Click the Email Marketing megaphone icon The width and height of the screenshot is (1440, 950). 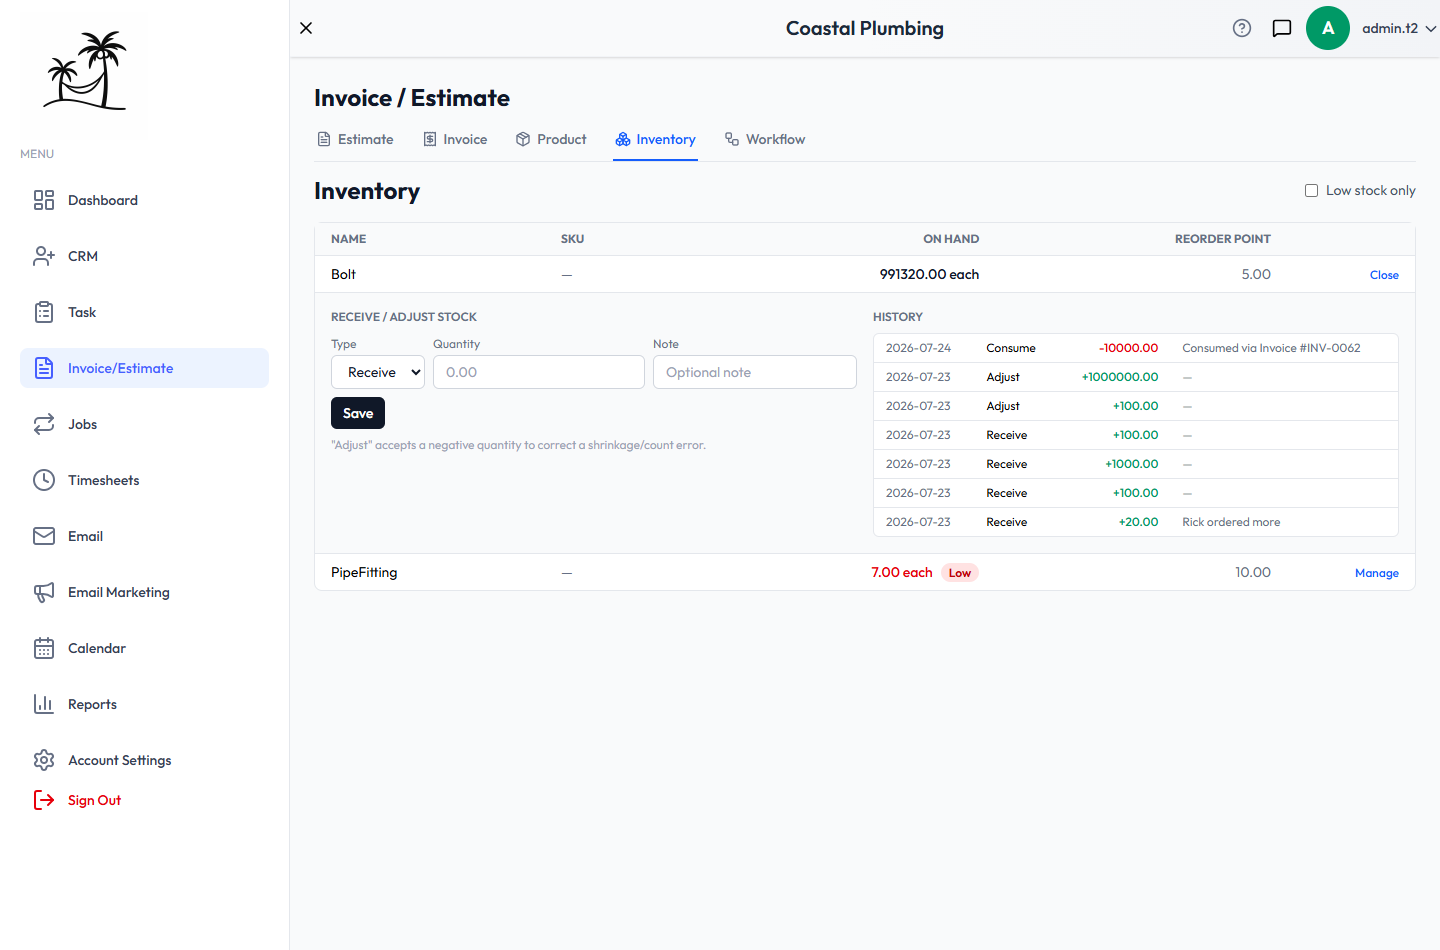tap(44, 592)
